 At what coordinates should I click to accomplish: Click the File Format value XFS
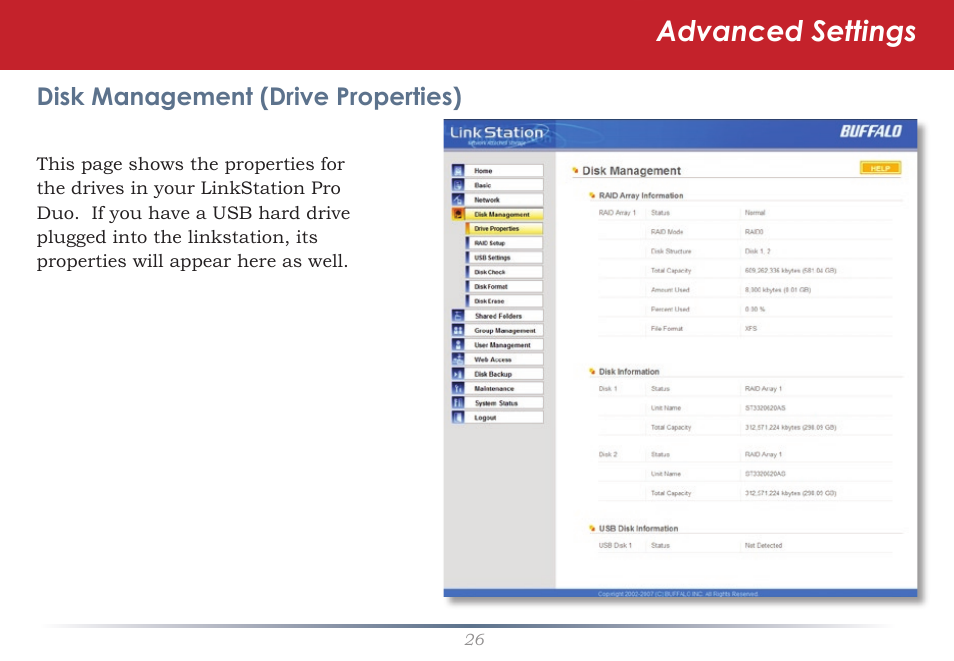751,329
